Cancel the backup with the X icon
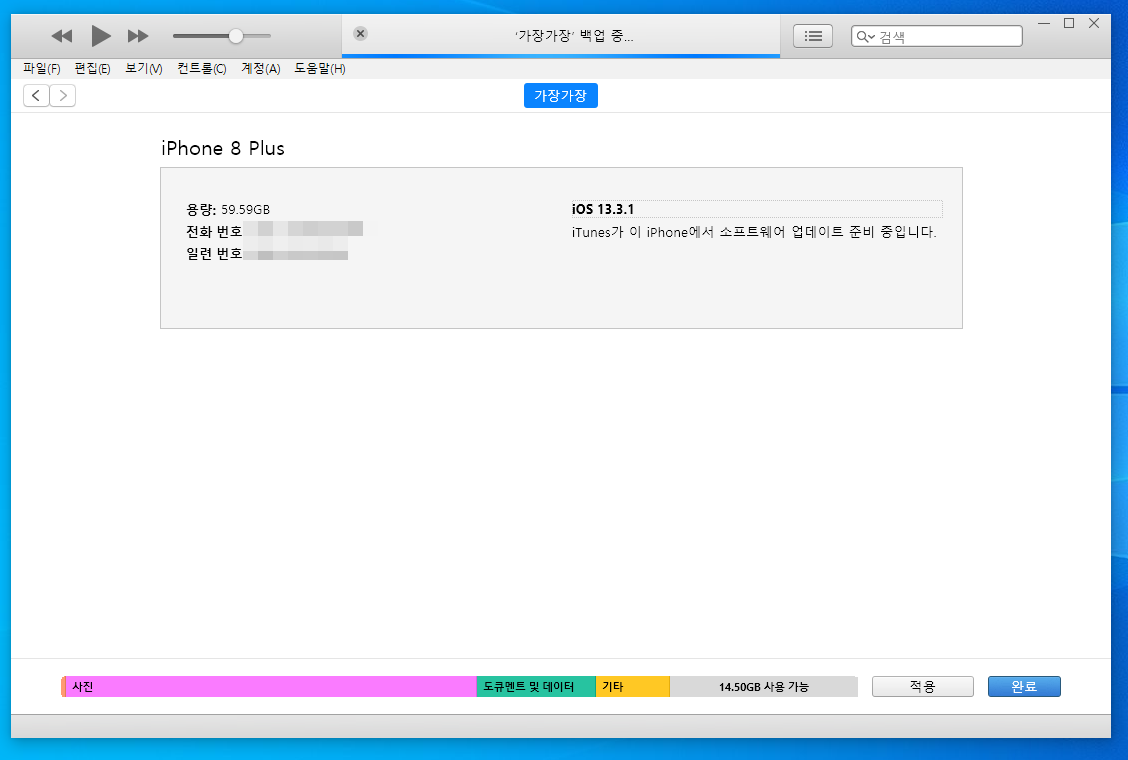This screenshot has height=760, width=1128. (x=360, y=33)
